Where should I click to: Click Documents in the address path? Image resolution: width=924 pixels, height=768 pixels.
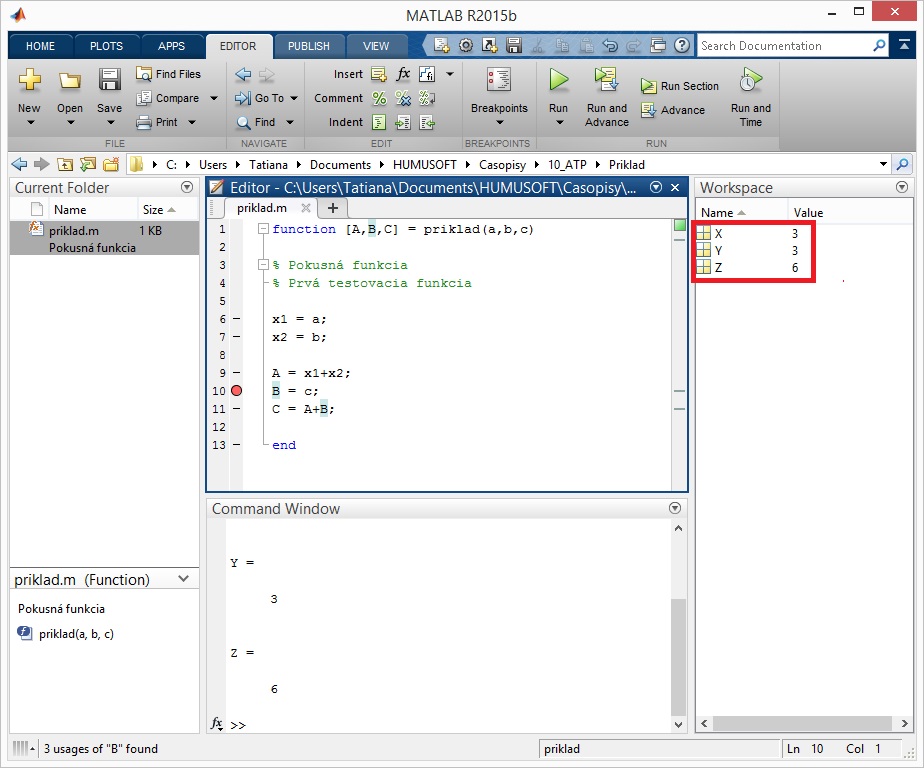tap(340, 164)
